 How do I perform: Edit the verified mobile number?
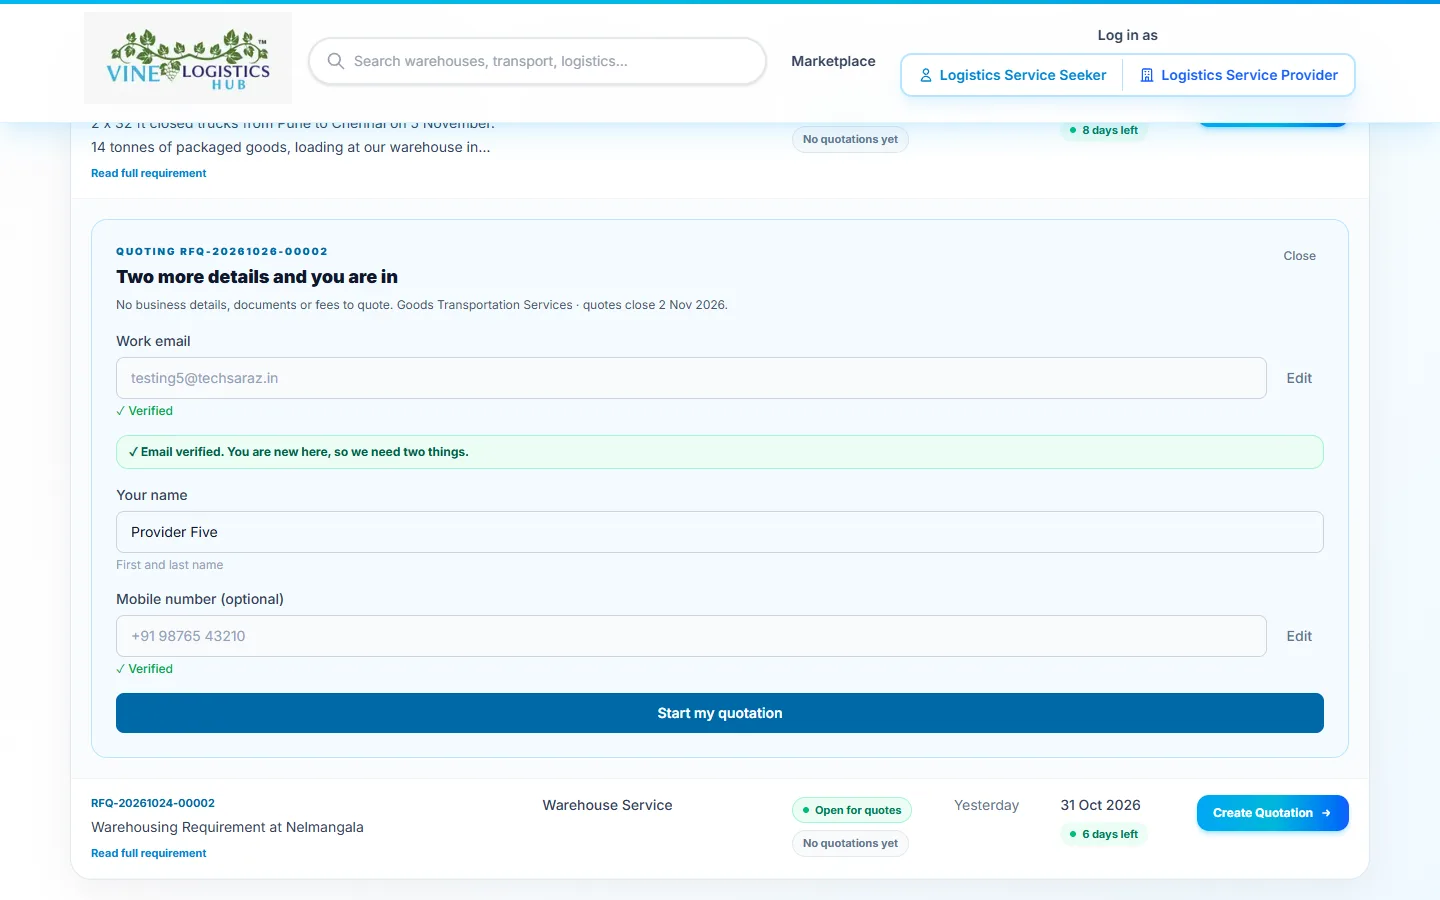pos(1299,636)
